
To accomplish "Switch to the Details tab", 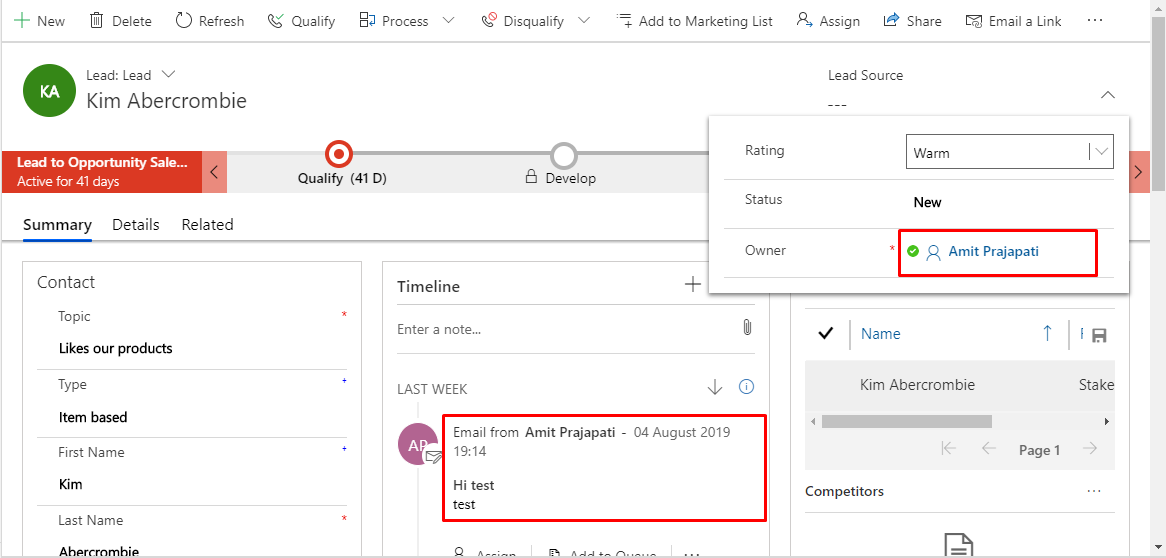I will [x=136, y=225].
